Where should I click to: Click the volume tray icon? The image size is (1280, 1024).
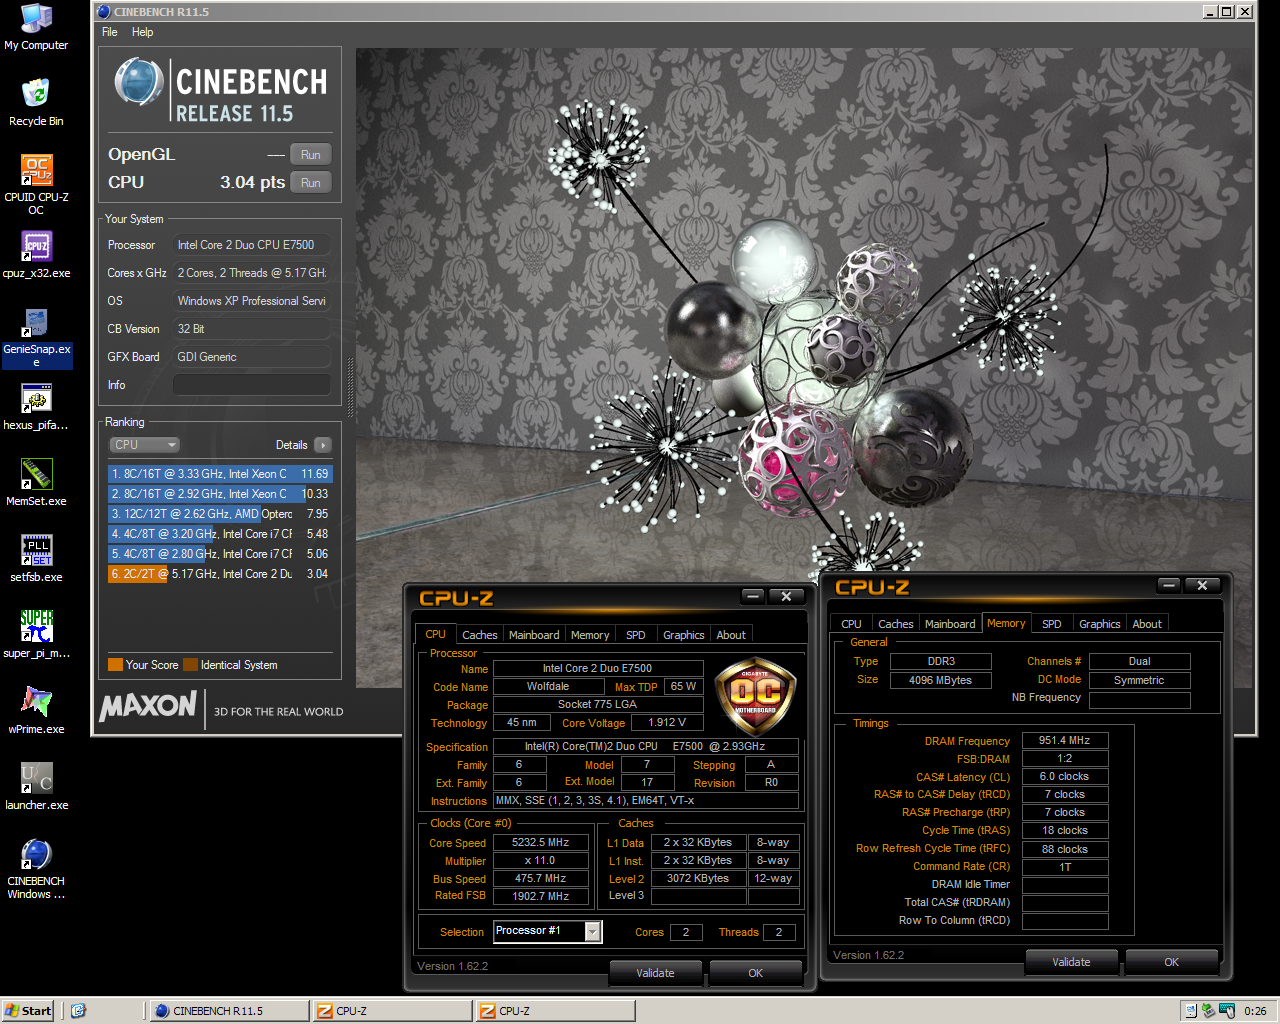pos(1225,1011)
